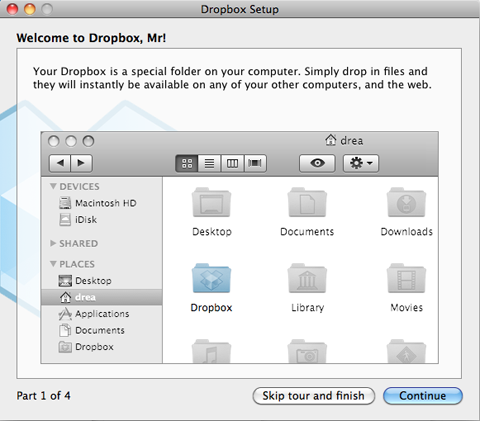Click the Finder forward arrow
This screenshot has height=421, width=480.
pyautogui.click(x=81, y=163)
